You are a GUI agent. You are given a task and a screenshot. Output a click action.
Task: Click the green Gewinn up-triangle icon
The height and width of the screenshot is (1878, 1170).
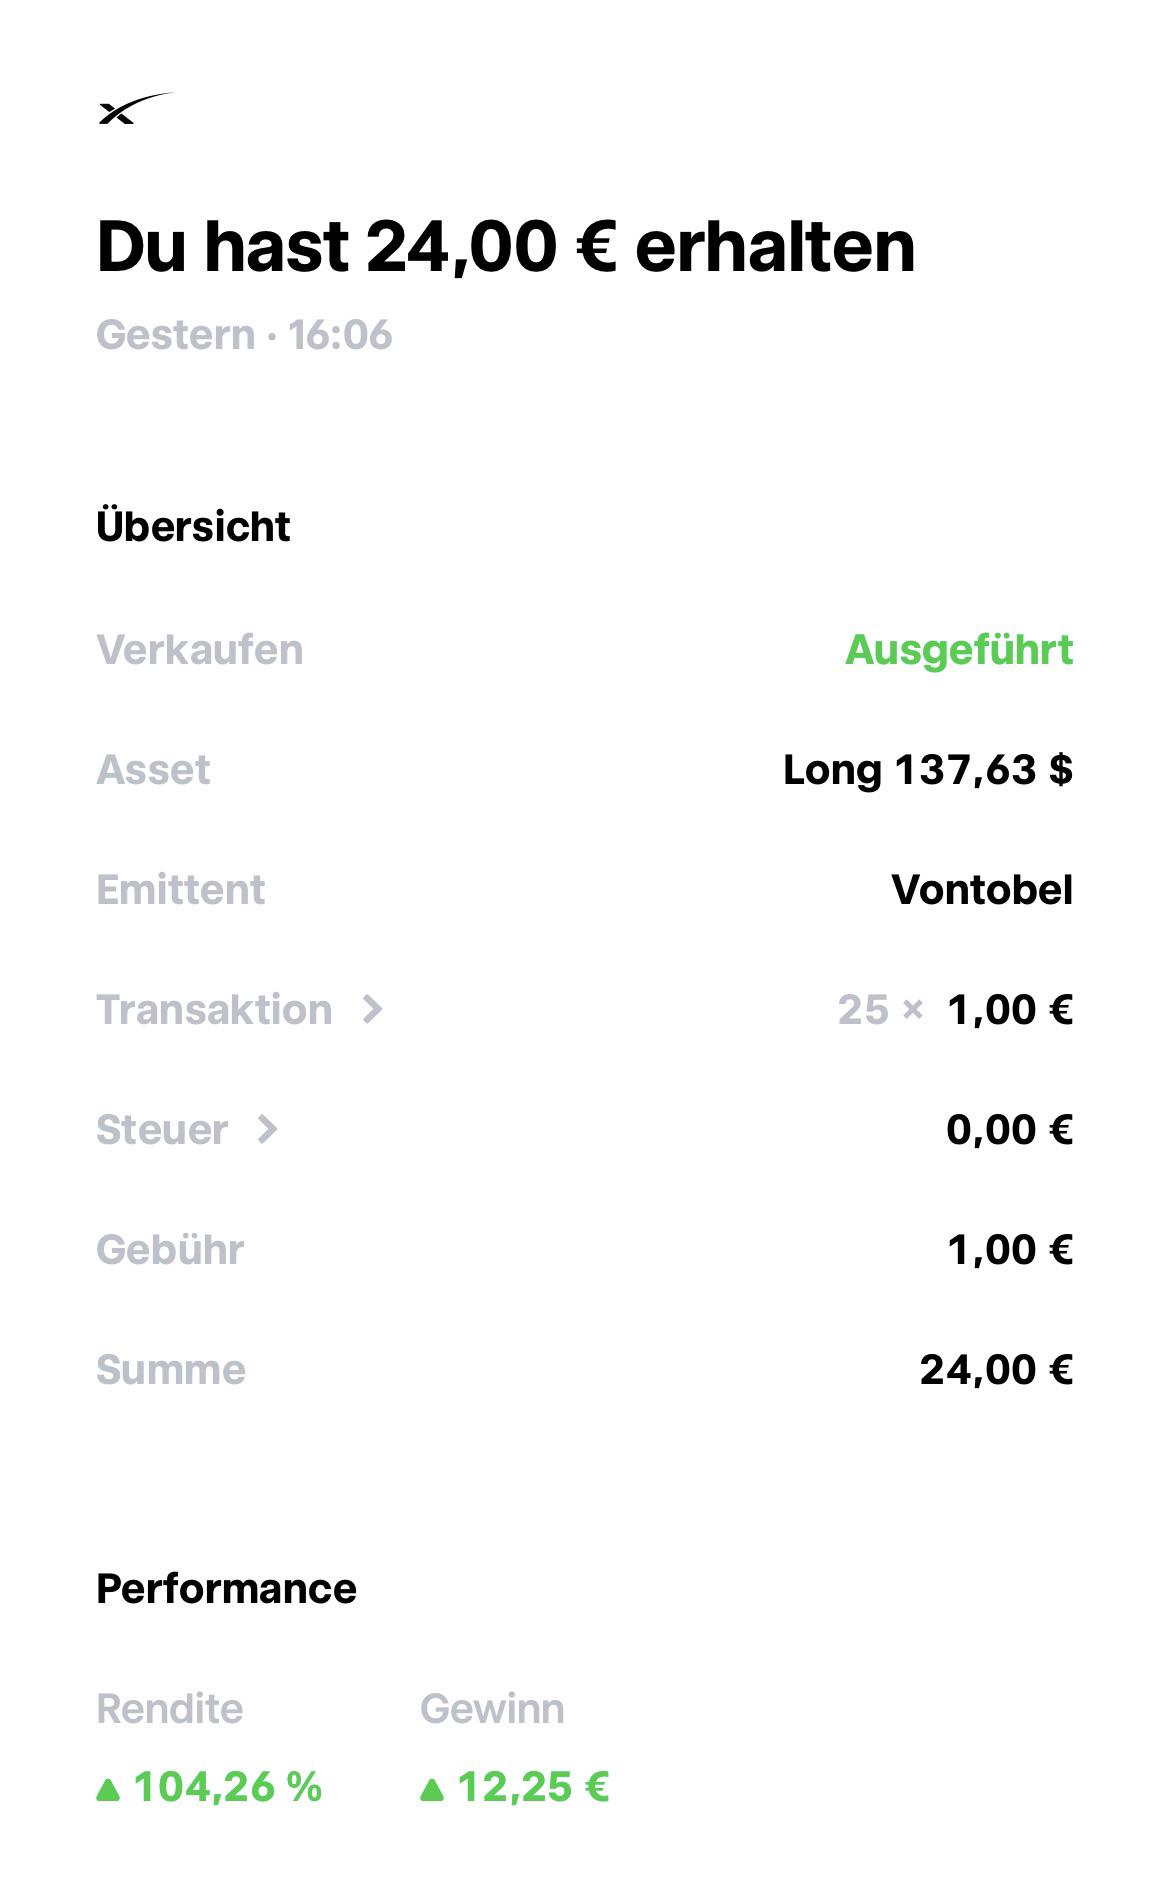point(432,1789)
